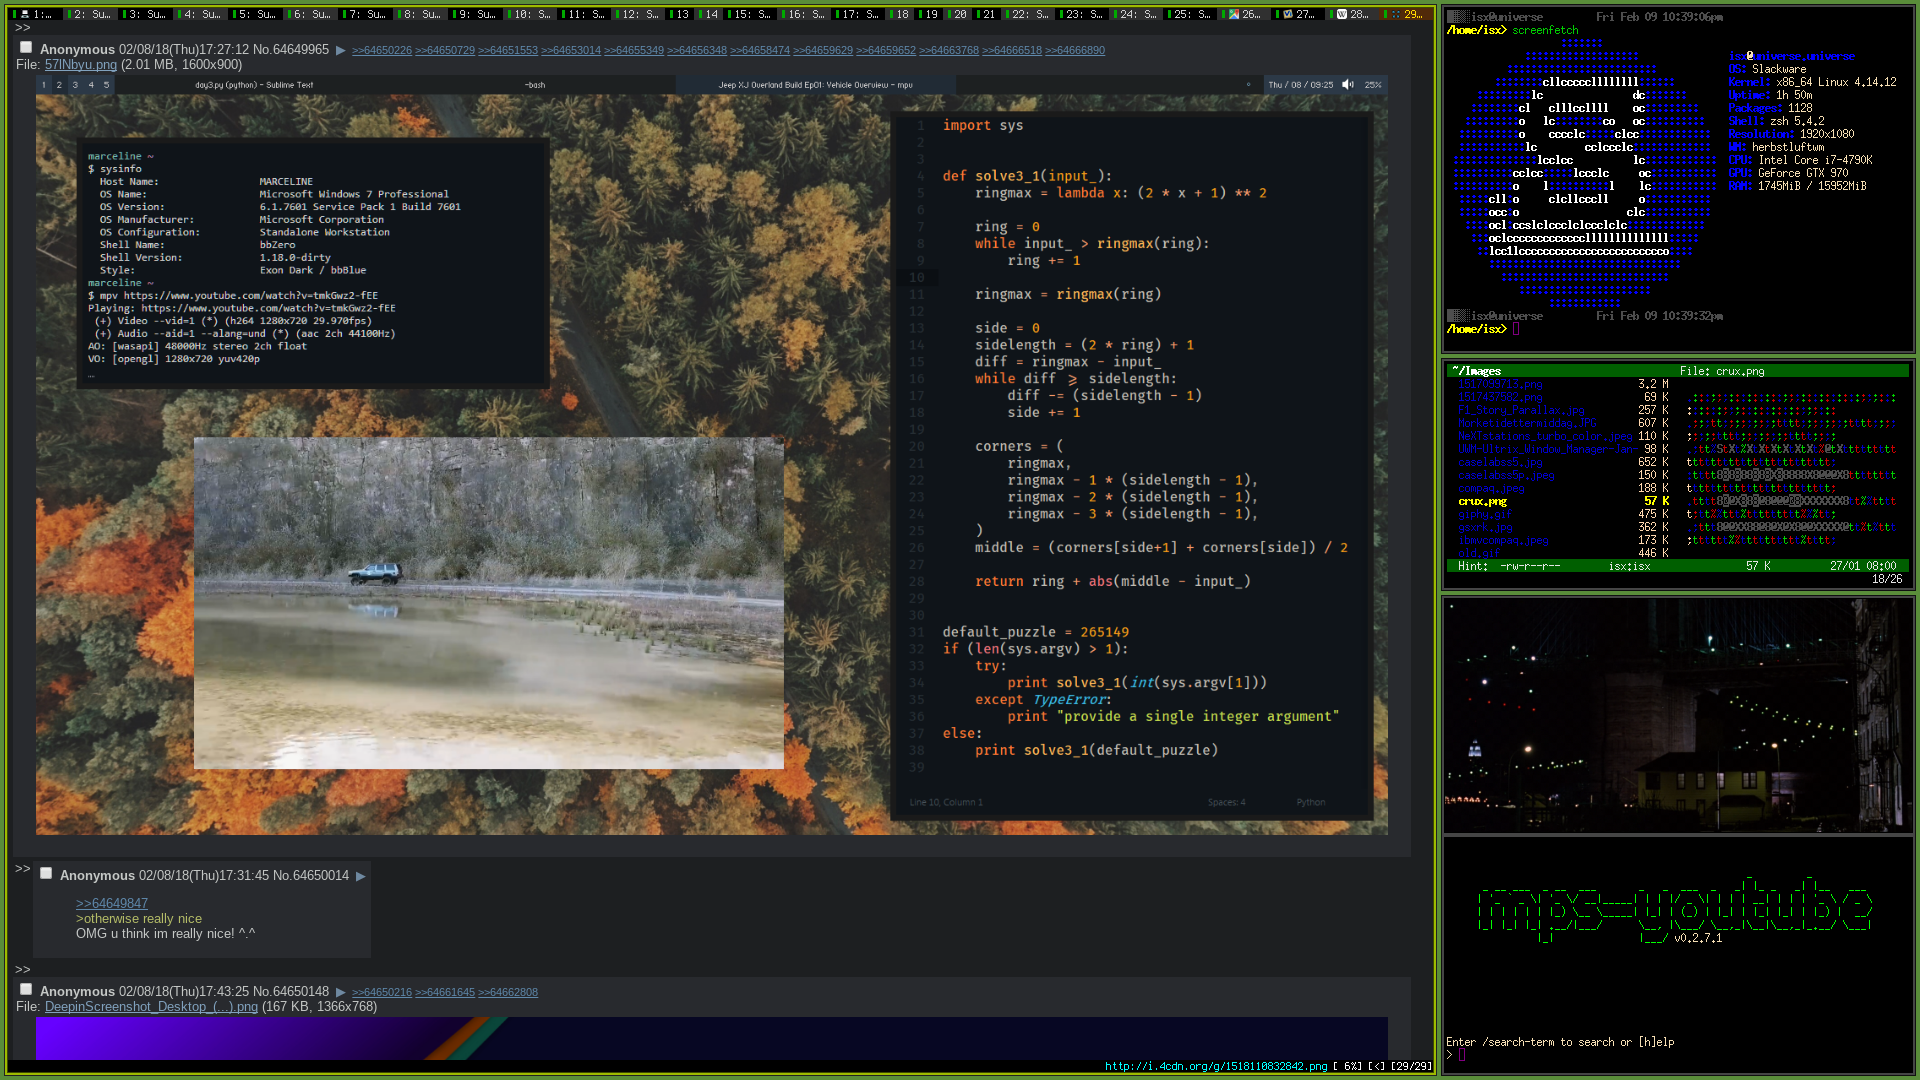Expand the purple Deepin screenshot thumbnail
The height and width of the screenshot is (1080, 1920).
[x=712, y=1038]
